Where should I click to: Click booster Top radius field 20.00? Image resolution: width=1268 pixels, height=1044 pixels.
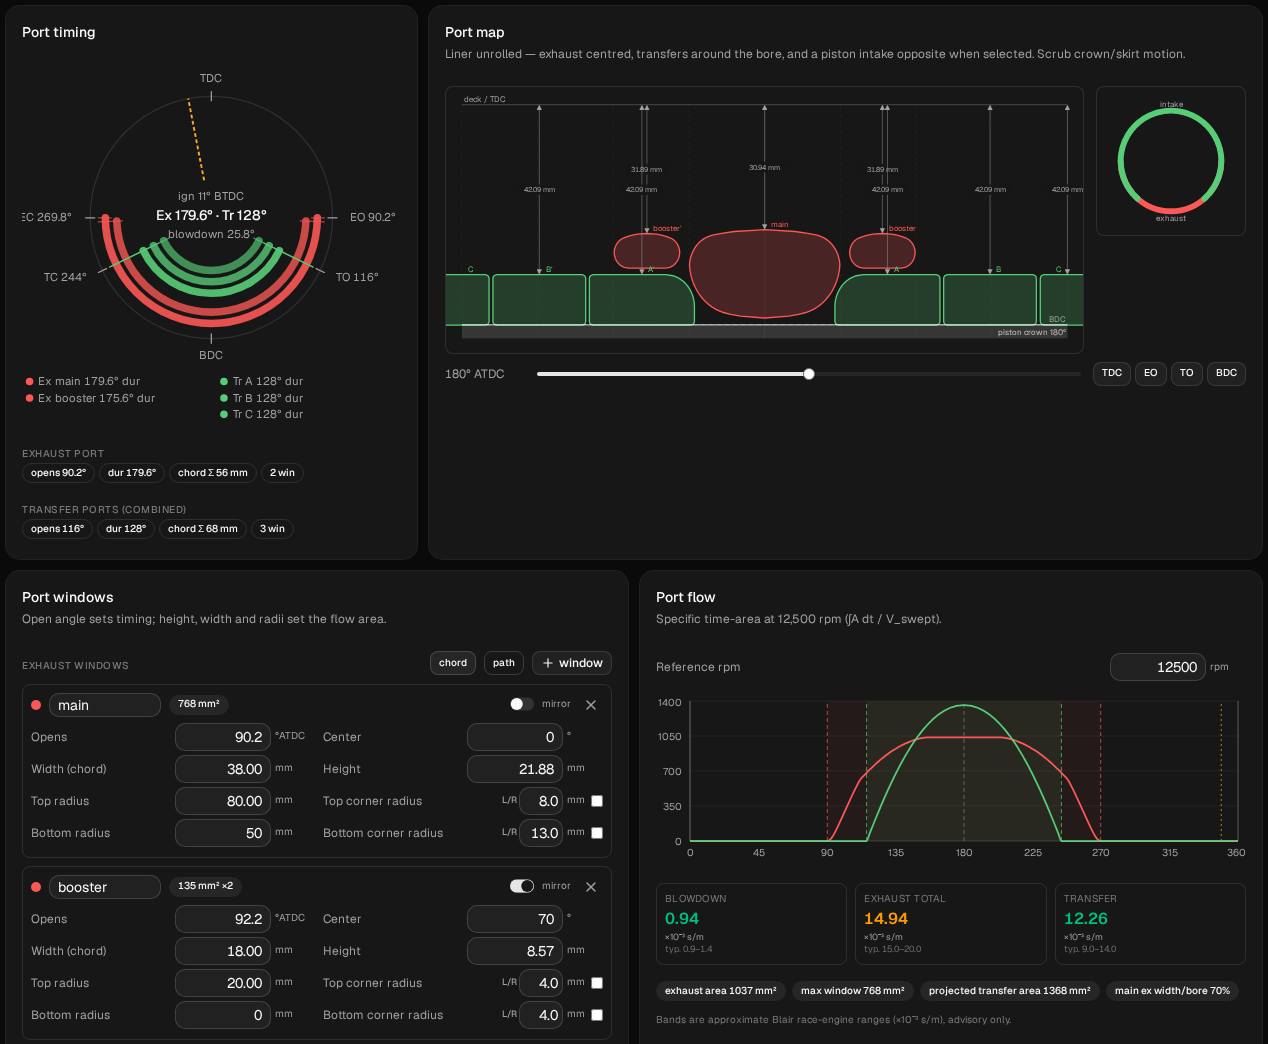point(223,983)
